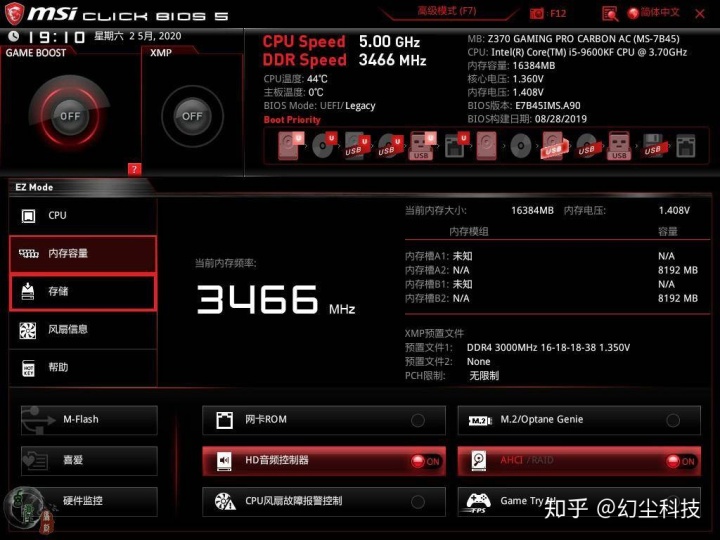Click the CPU fan warning icon
Image resolution: width=720 pixels, height=540 pixels.
point(225,501)
